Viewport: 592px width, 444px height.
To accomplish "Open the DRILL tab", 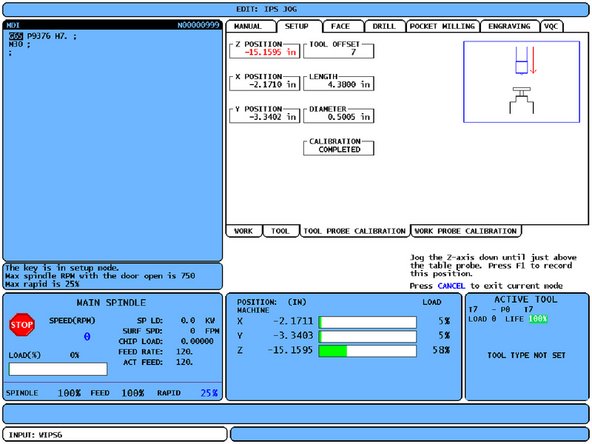I will 384,26.
